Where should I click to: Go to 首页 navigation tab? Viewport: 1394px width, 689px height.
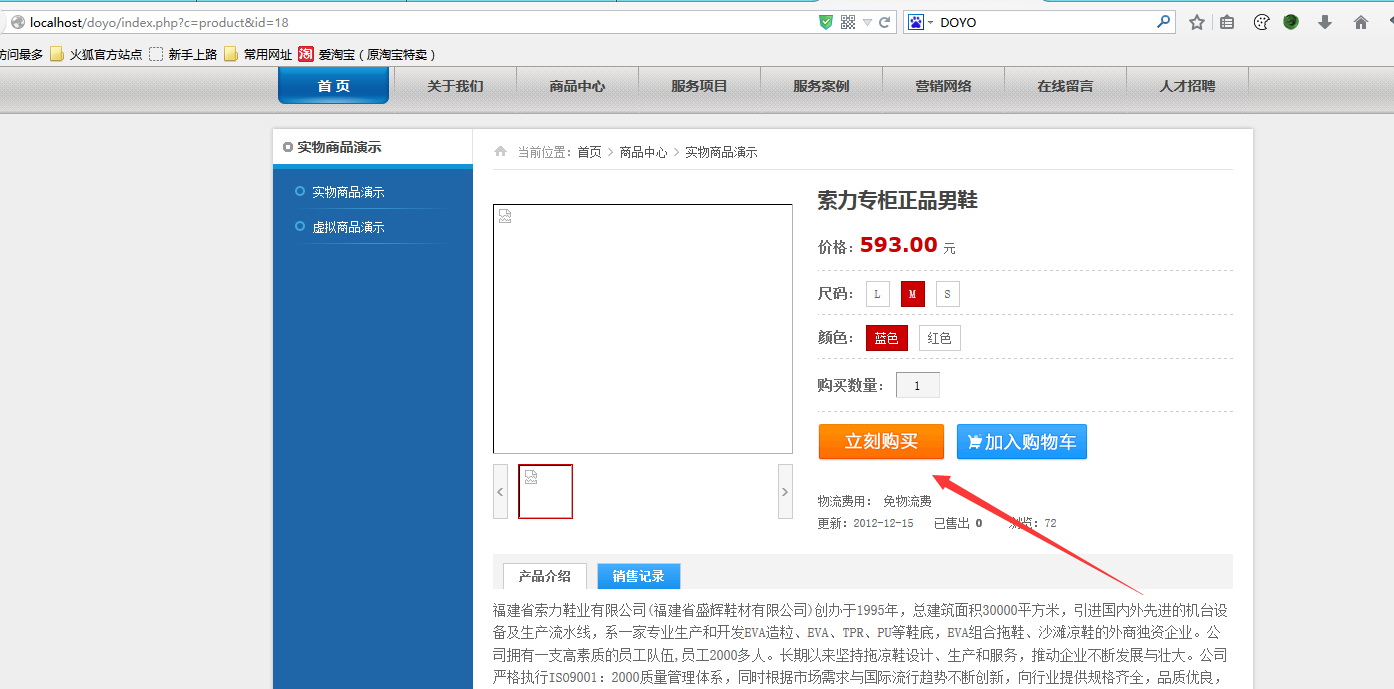pyautogui.click(x=333, y=86)
